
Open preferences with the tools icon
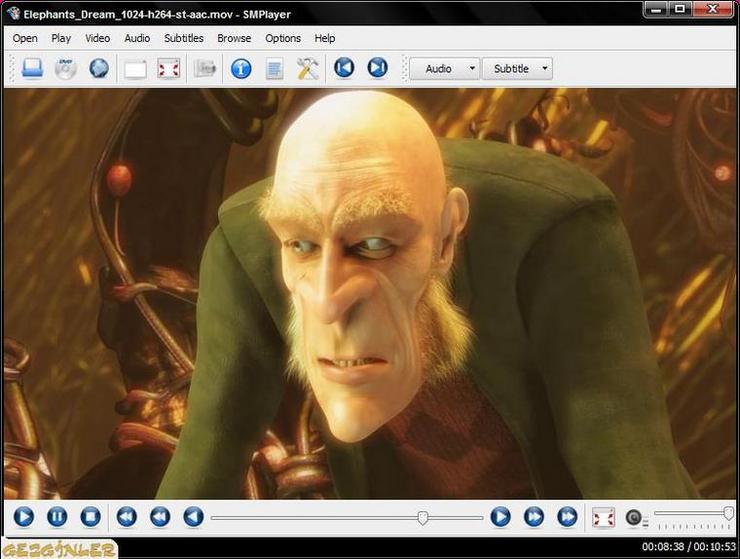(307, 68)
